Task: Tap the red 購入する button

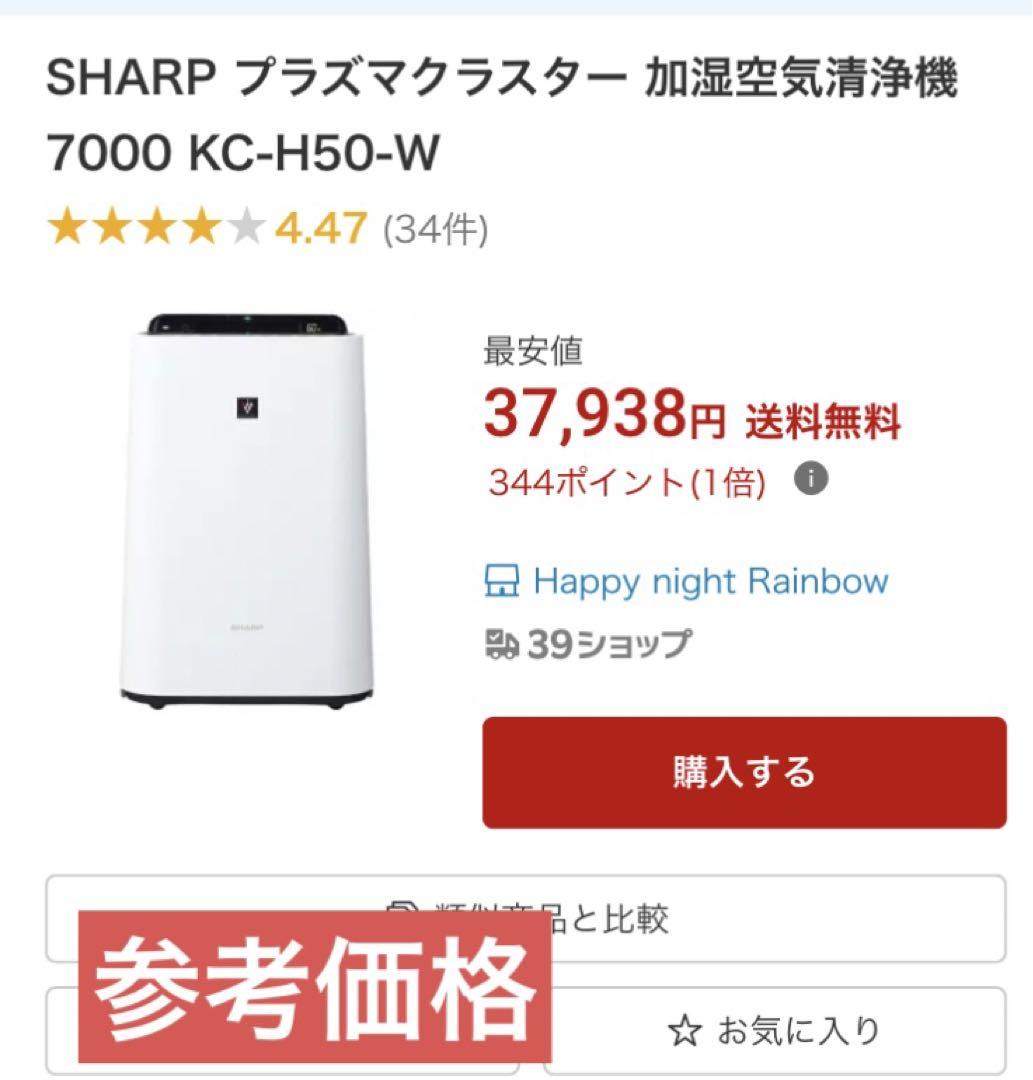Action: 744,772
